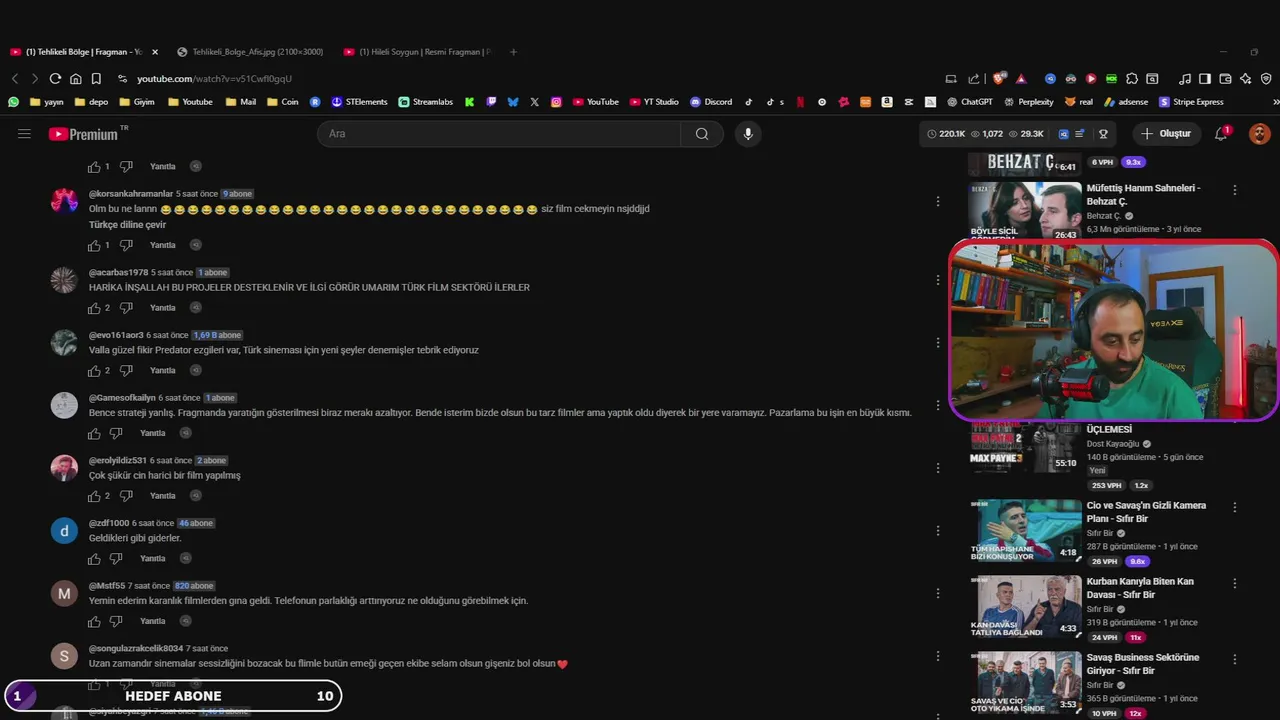Open the Kurban Kanıyla Biten Kan Davası thumbnail
Image resolution: width=1280 pixels, height=720 pixels.
(1025, 607)
